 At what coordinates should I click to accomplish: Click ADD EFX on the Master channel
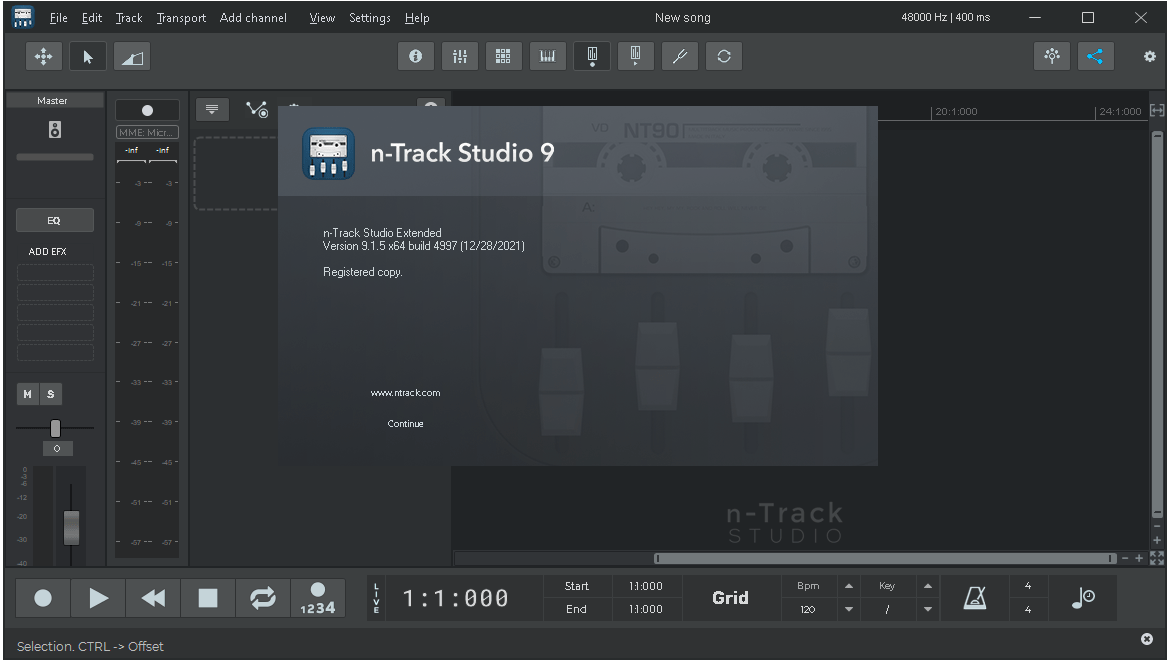click(48, 252)
